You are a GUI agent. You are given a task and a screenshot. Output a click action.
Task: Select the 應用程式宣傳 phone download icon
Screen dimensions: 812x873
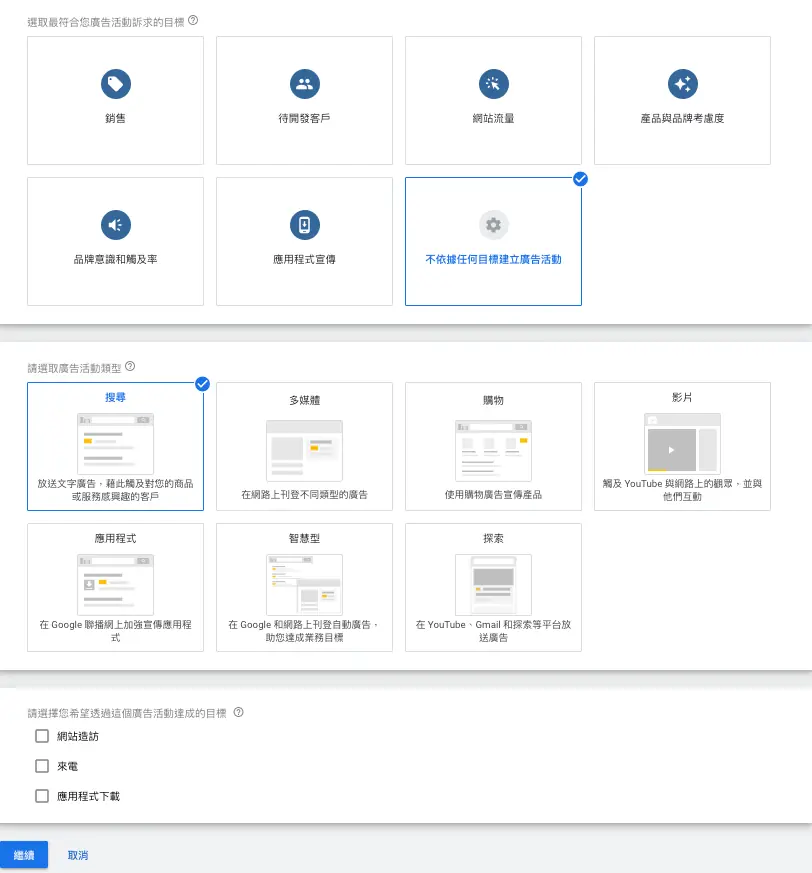[305, 225]
